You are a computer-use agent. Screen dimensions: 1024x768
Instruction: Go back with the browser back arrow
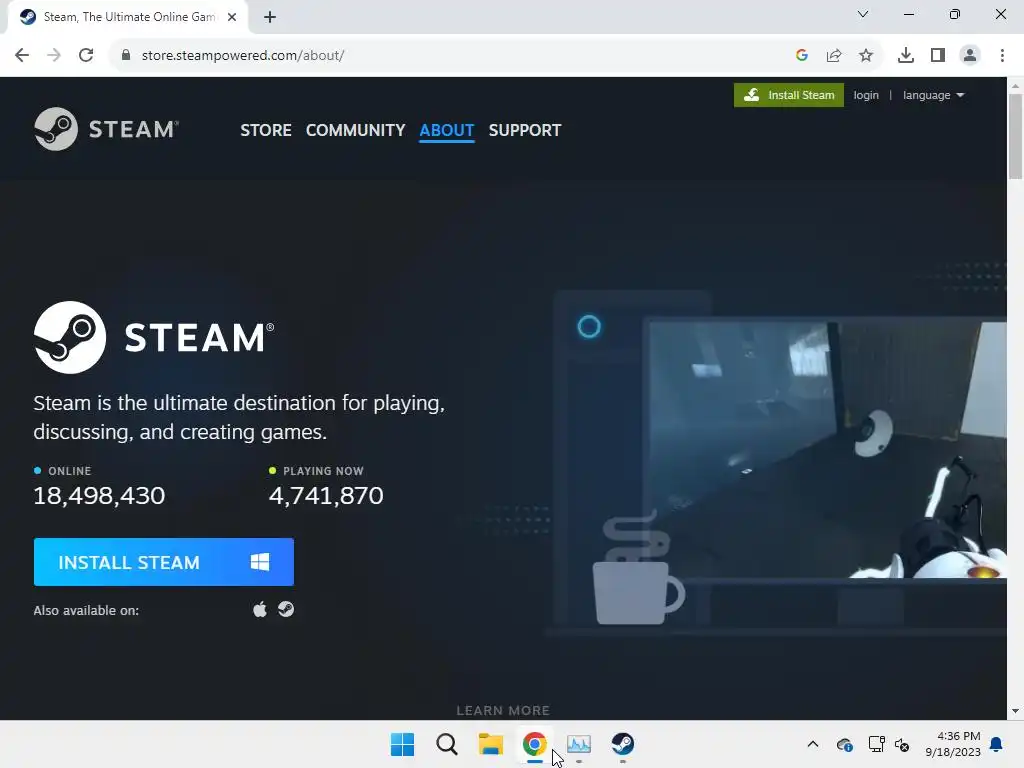(x=22, y=55)
